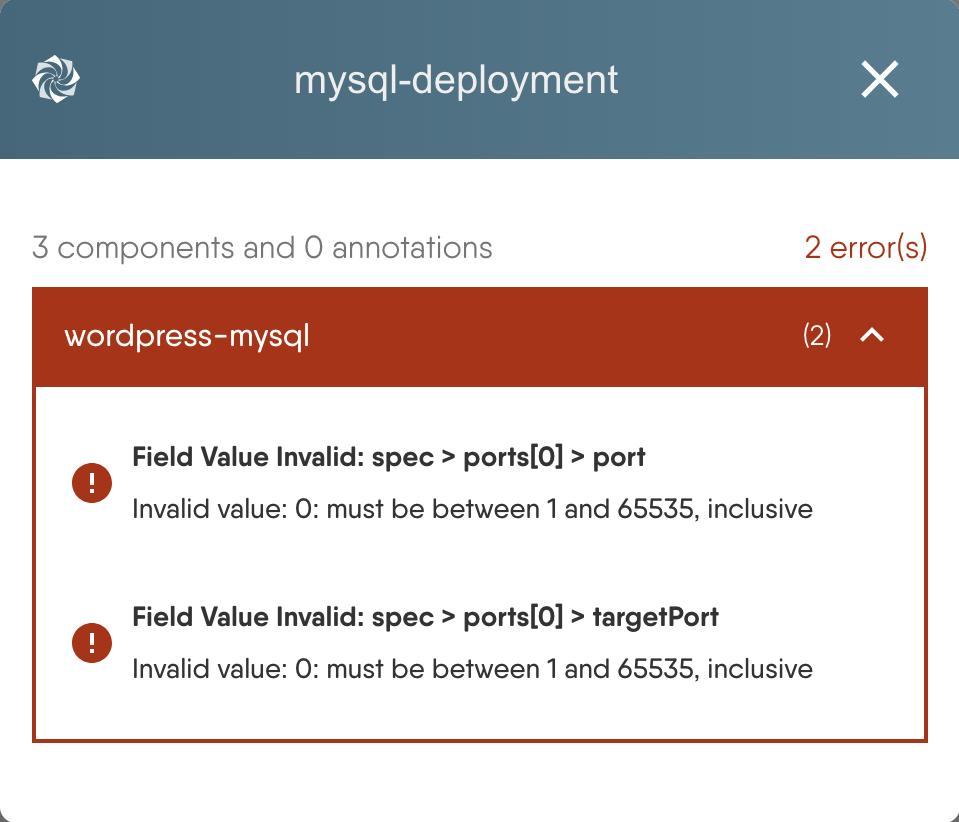Click the mysql-deployment title
Viewport: 959px width, 822px height.
tap(455, 80)
